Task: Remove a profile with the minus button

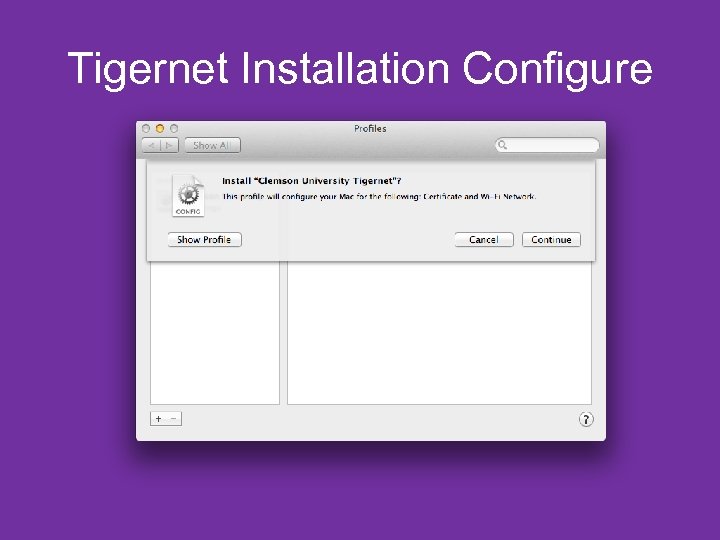Action: 174,419
